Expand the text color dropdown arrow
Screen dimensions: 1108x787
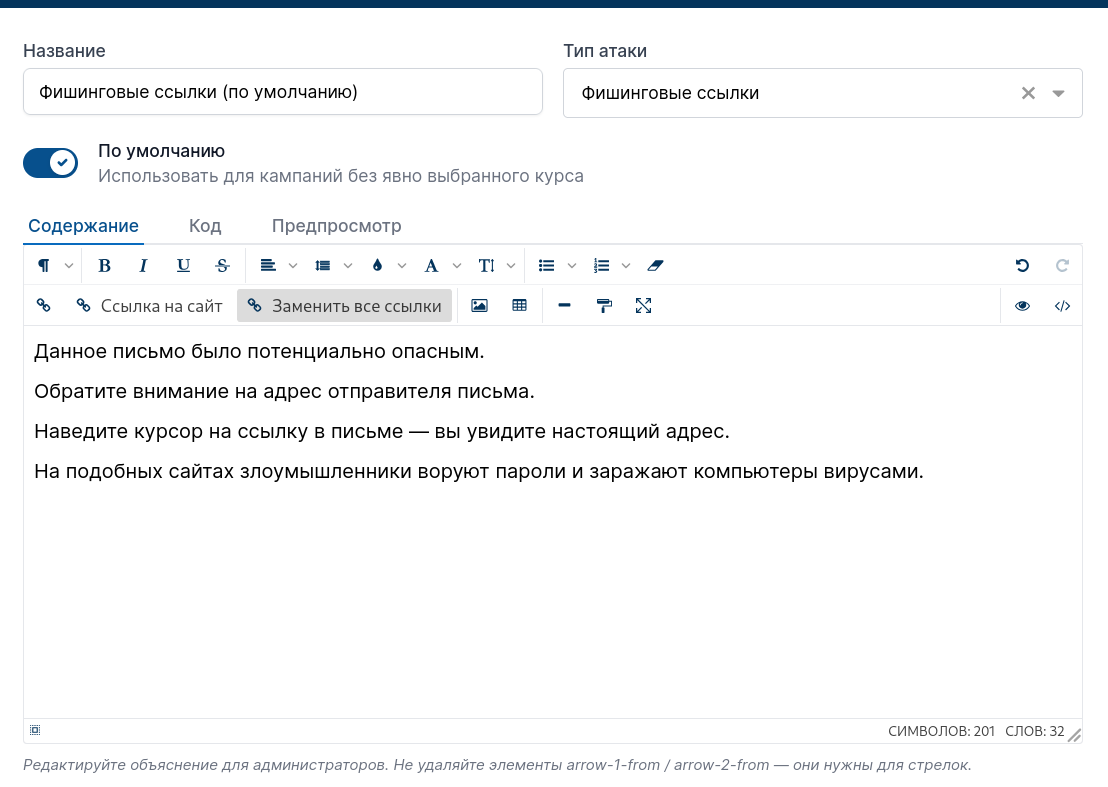click(402, 266)
